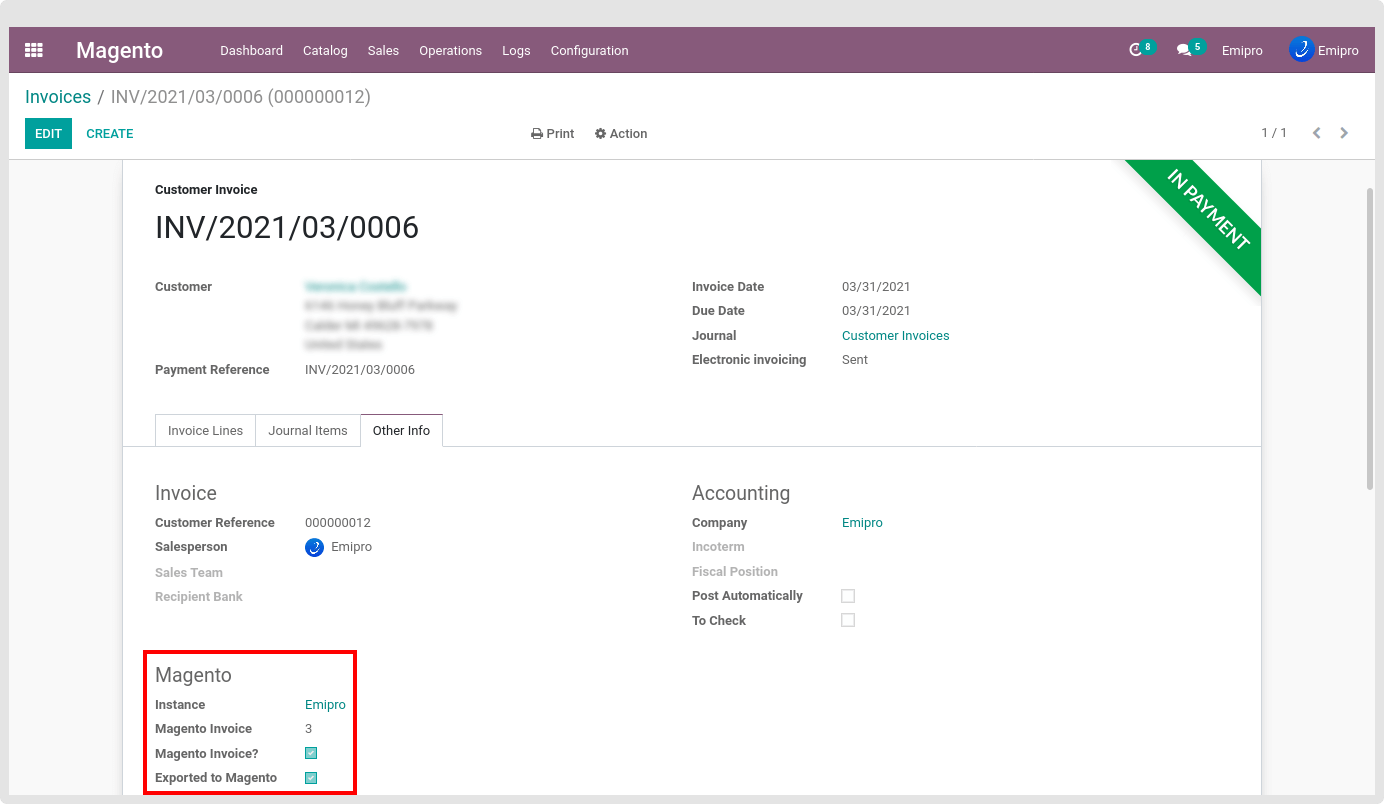Click the Payment Reference value INV/2021/03/0006
Screen dimensions: 1384x804
click(360, 369)
